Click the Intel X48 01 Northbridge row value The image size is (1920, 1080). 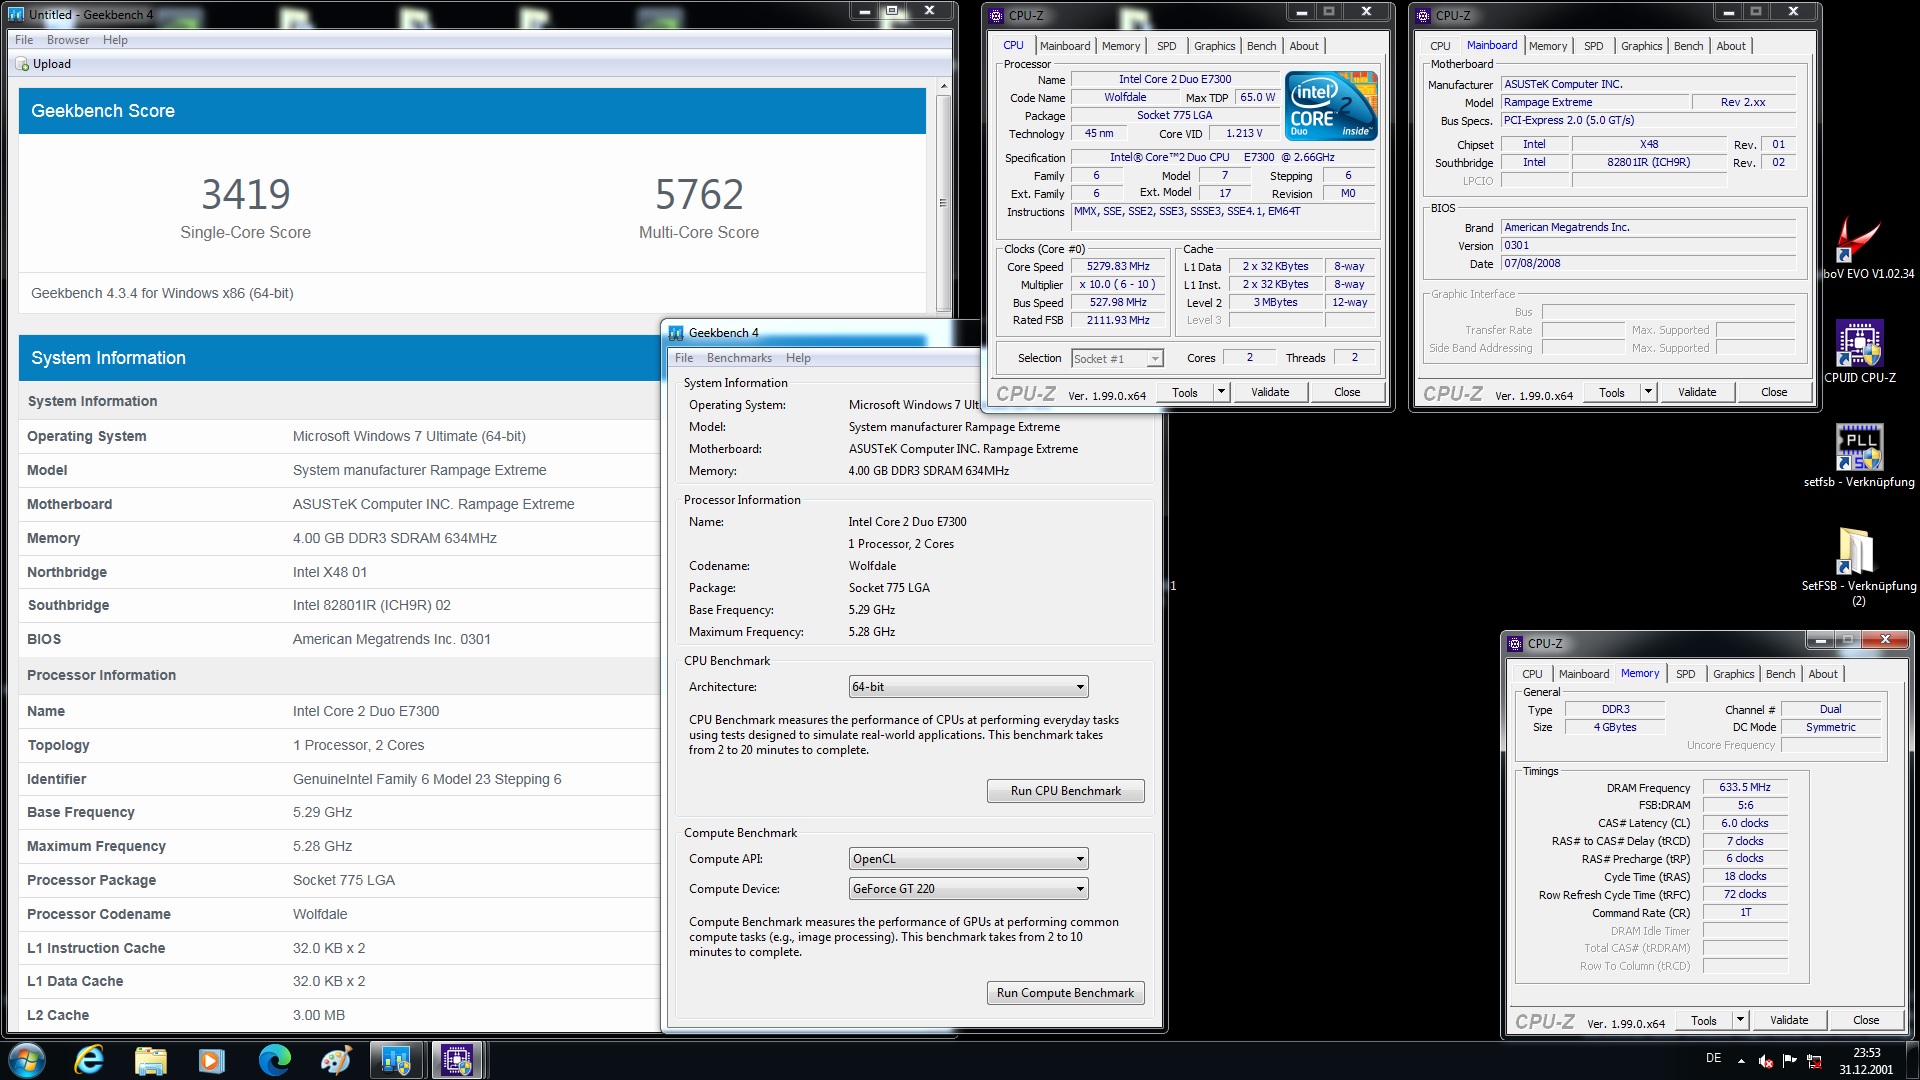(x=330, y=572)
